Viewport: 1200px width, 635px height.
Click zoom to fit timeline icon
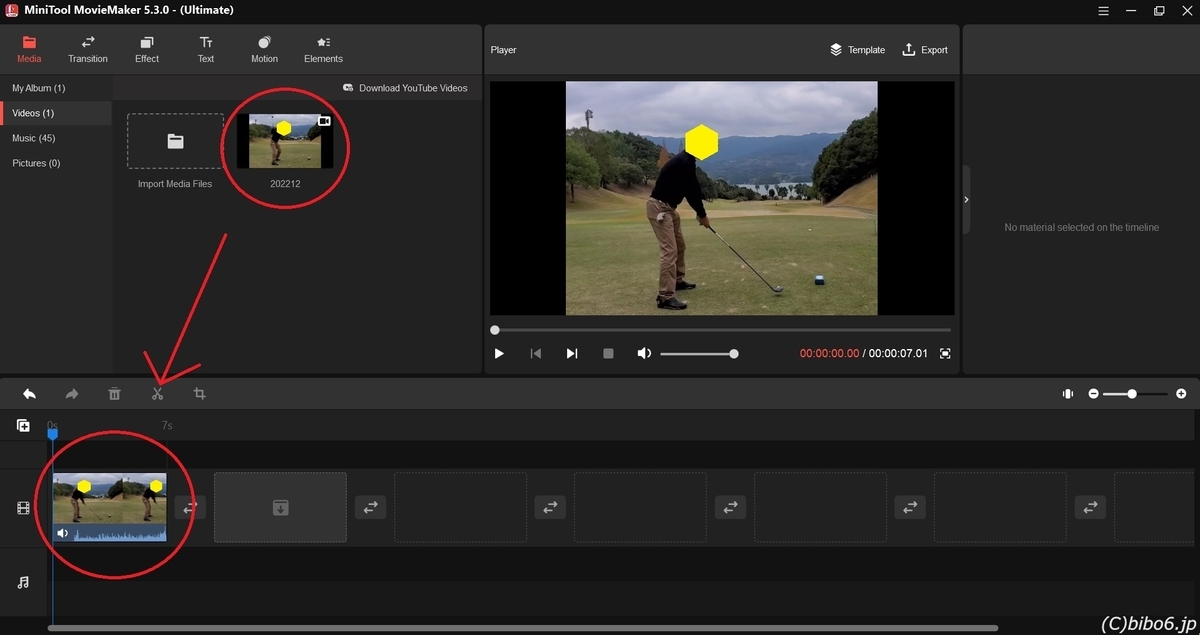(1068, 394)
